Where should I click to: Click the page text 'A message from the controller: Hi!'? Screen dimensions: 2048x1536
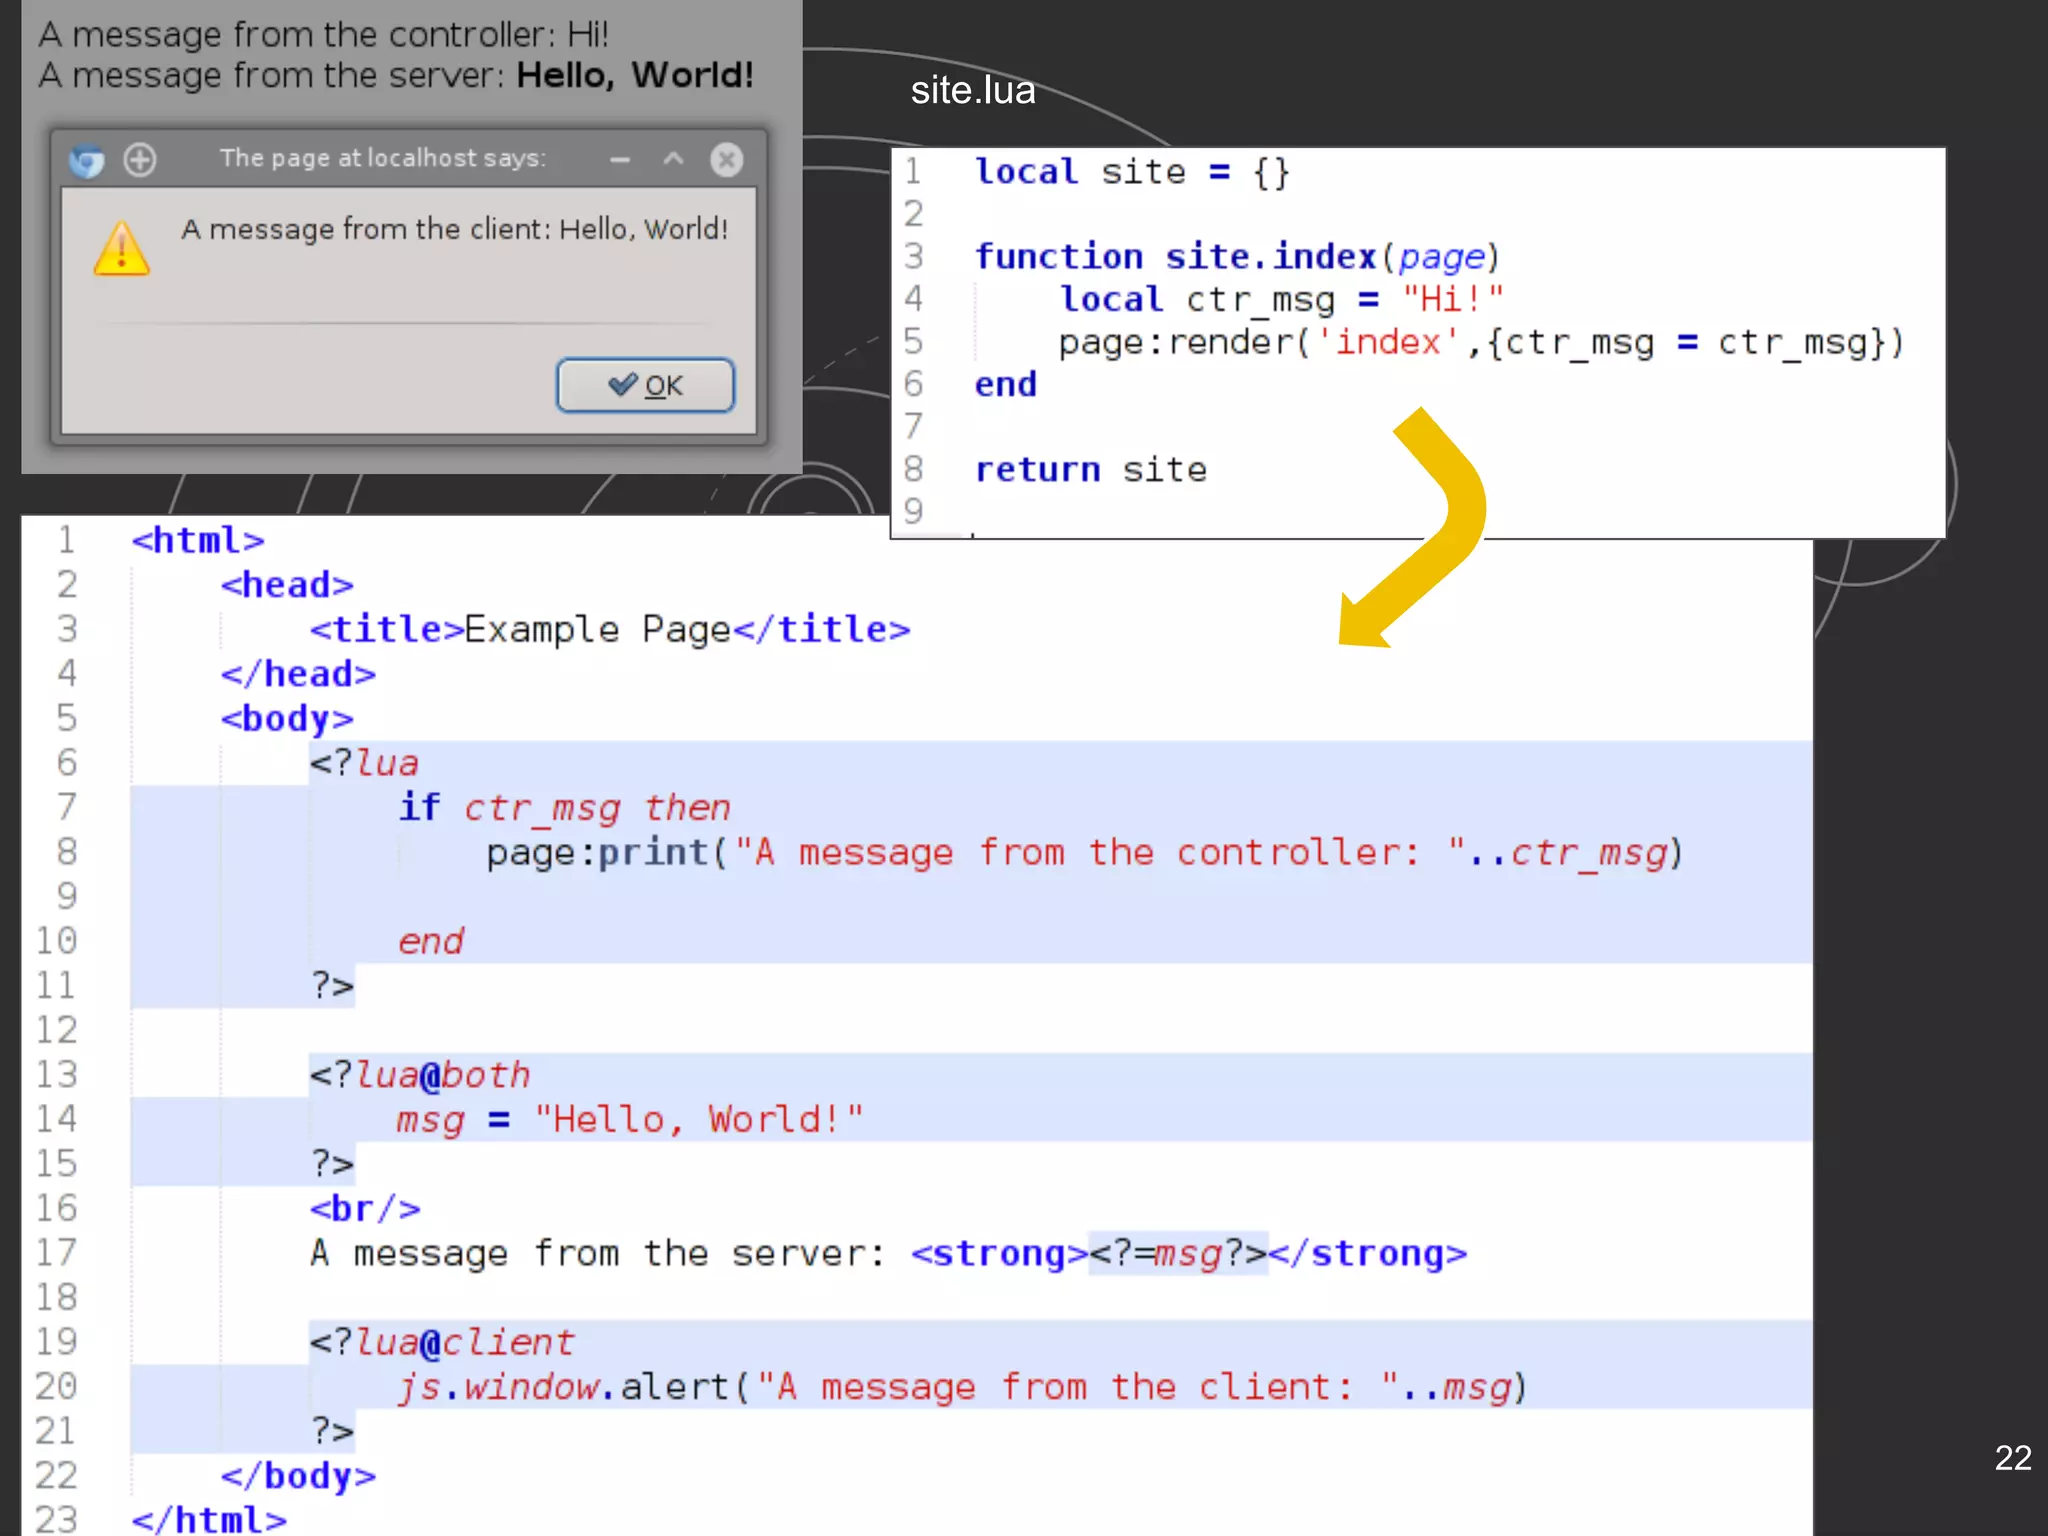324,35
